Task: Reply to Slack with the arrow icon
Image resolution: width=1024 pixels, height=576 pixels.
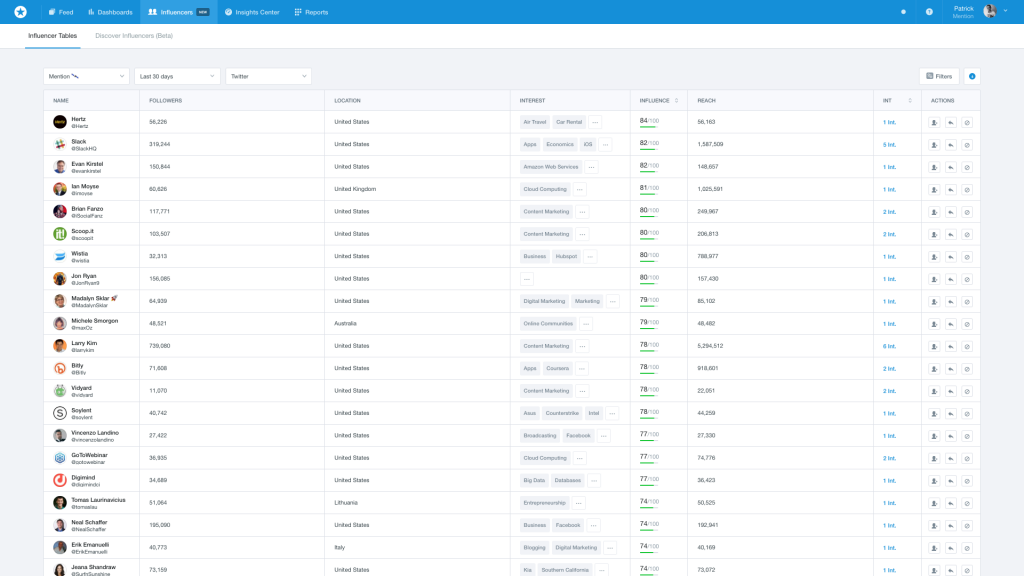Action: click(951, 144)
